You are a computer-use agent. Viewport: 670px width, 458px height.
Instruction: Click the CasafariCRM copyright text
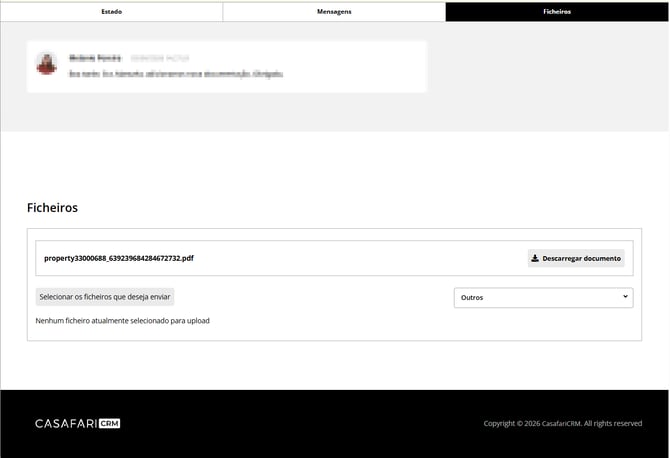(x=563, y=423)
